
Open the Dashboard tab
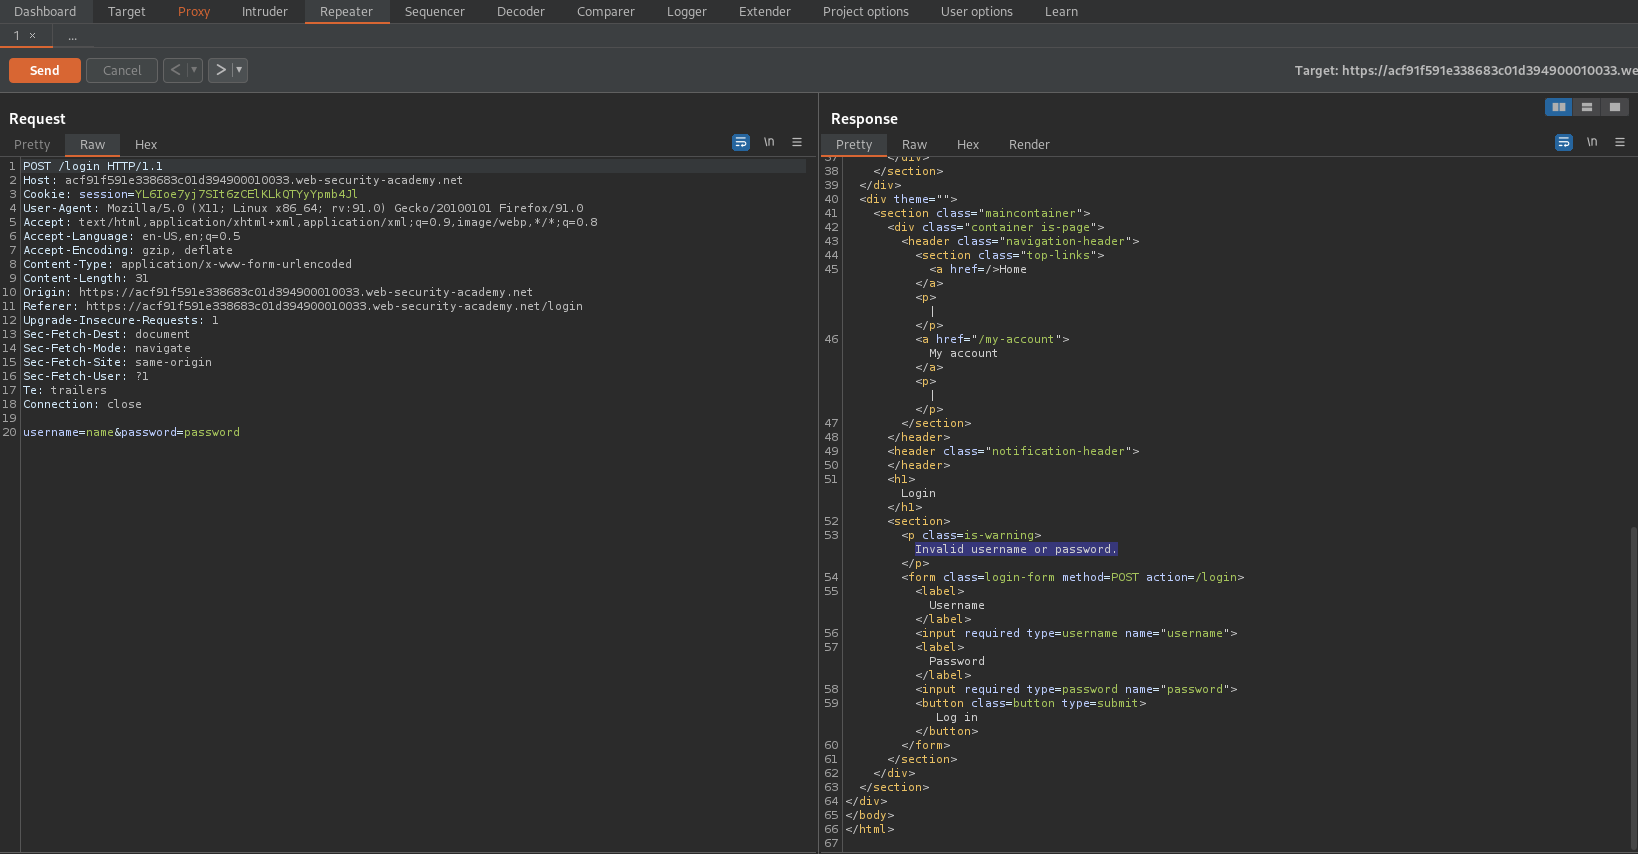(45, 12)
